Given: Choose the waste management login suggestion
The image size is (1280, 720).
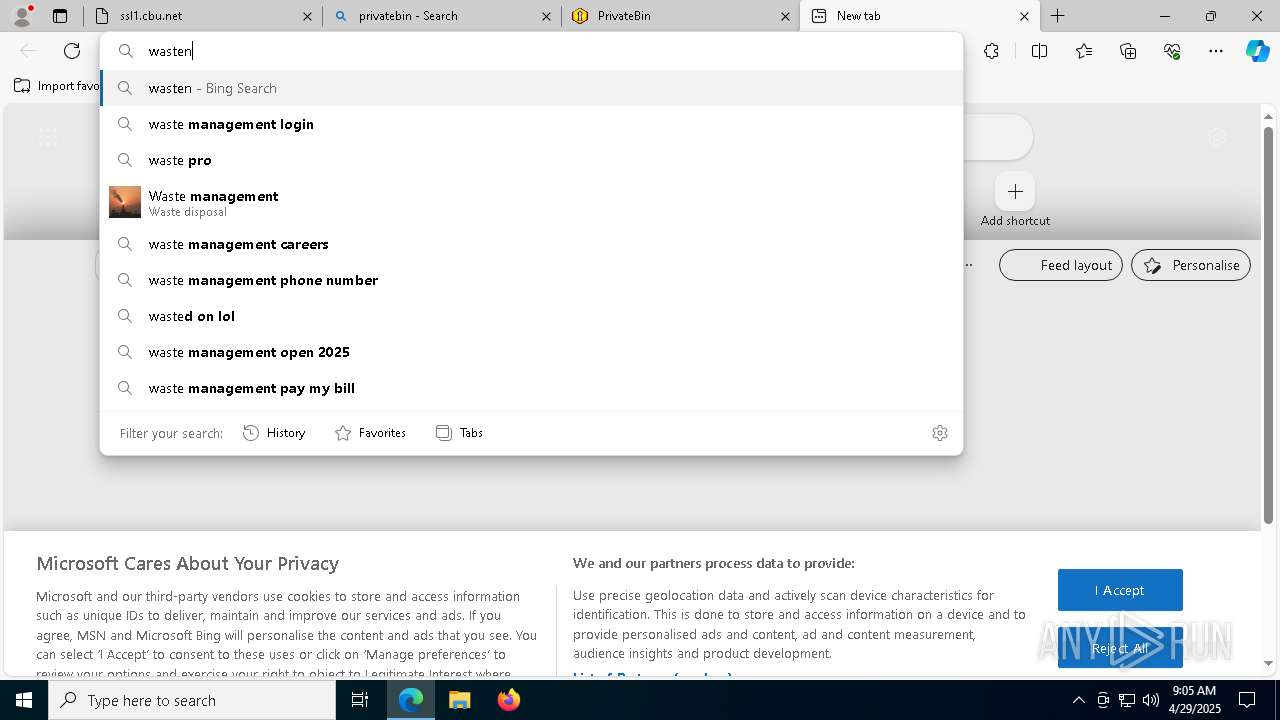Looking at the screenshot, I should point(531,124).
